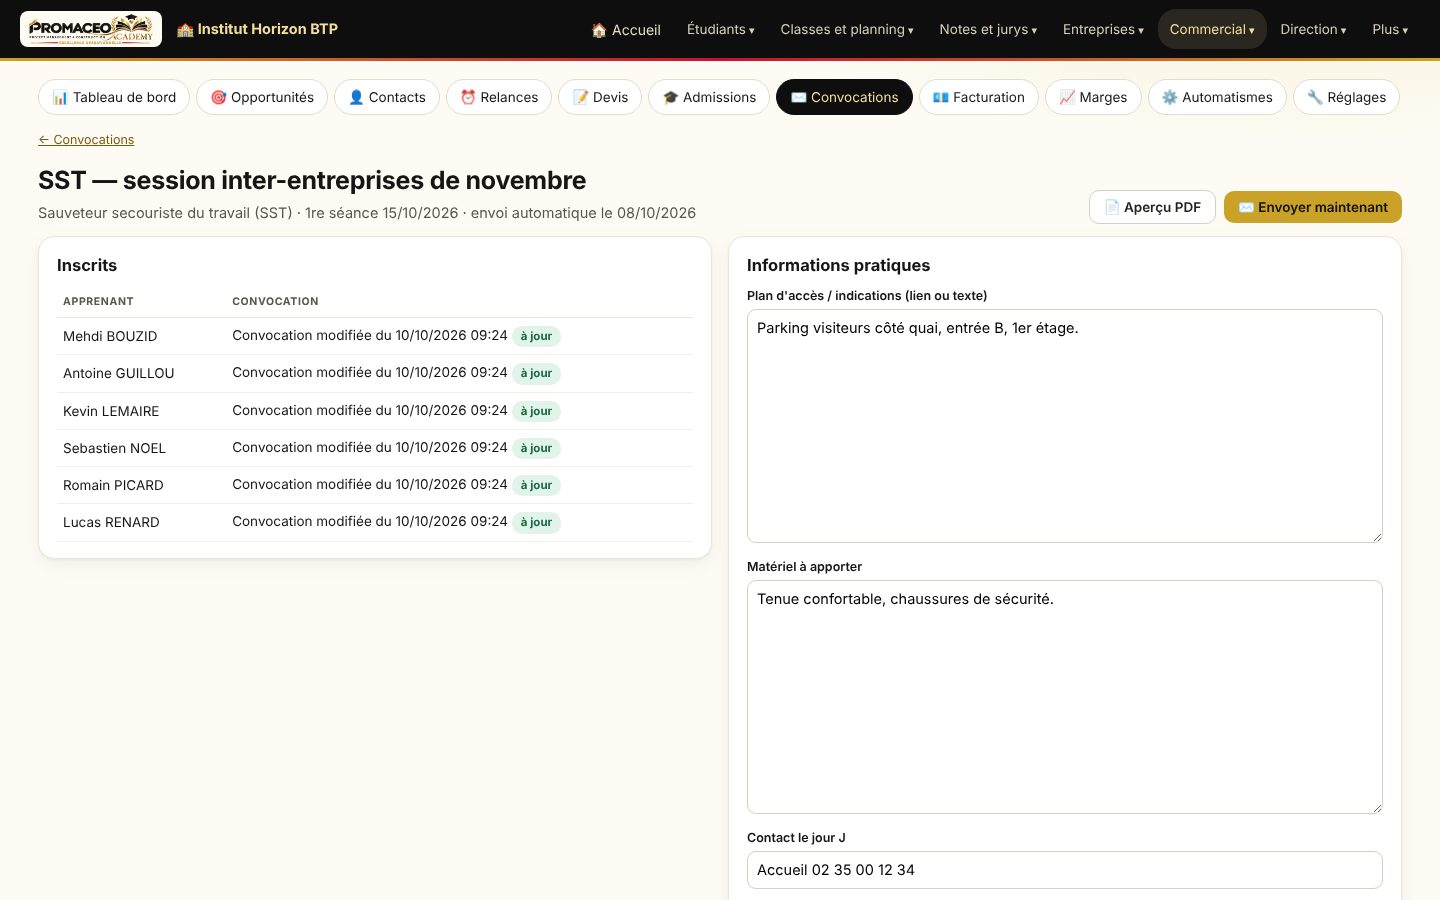Click the bar chart icon in Tableau de bord

[60, 97]
